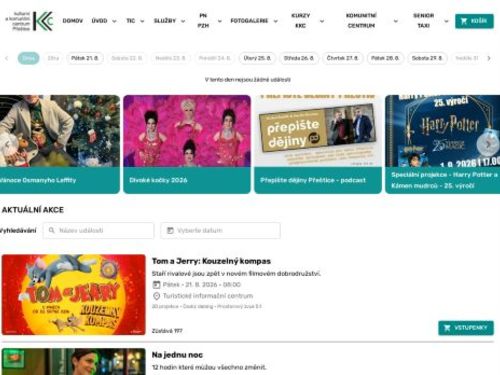Click the magnifier icon in the event search field
This screenshot has width=500, height=375.
[x=52, y=230]
